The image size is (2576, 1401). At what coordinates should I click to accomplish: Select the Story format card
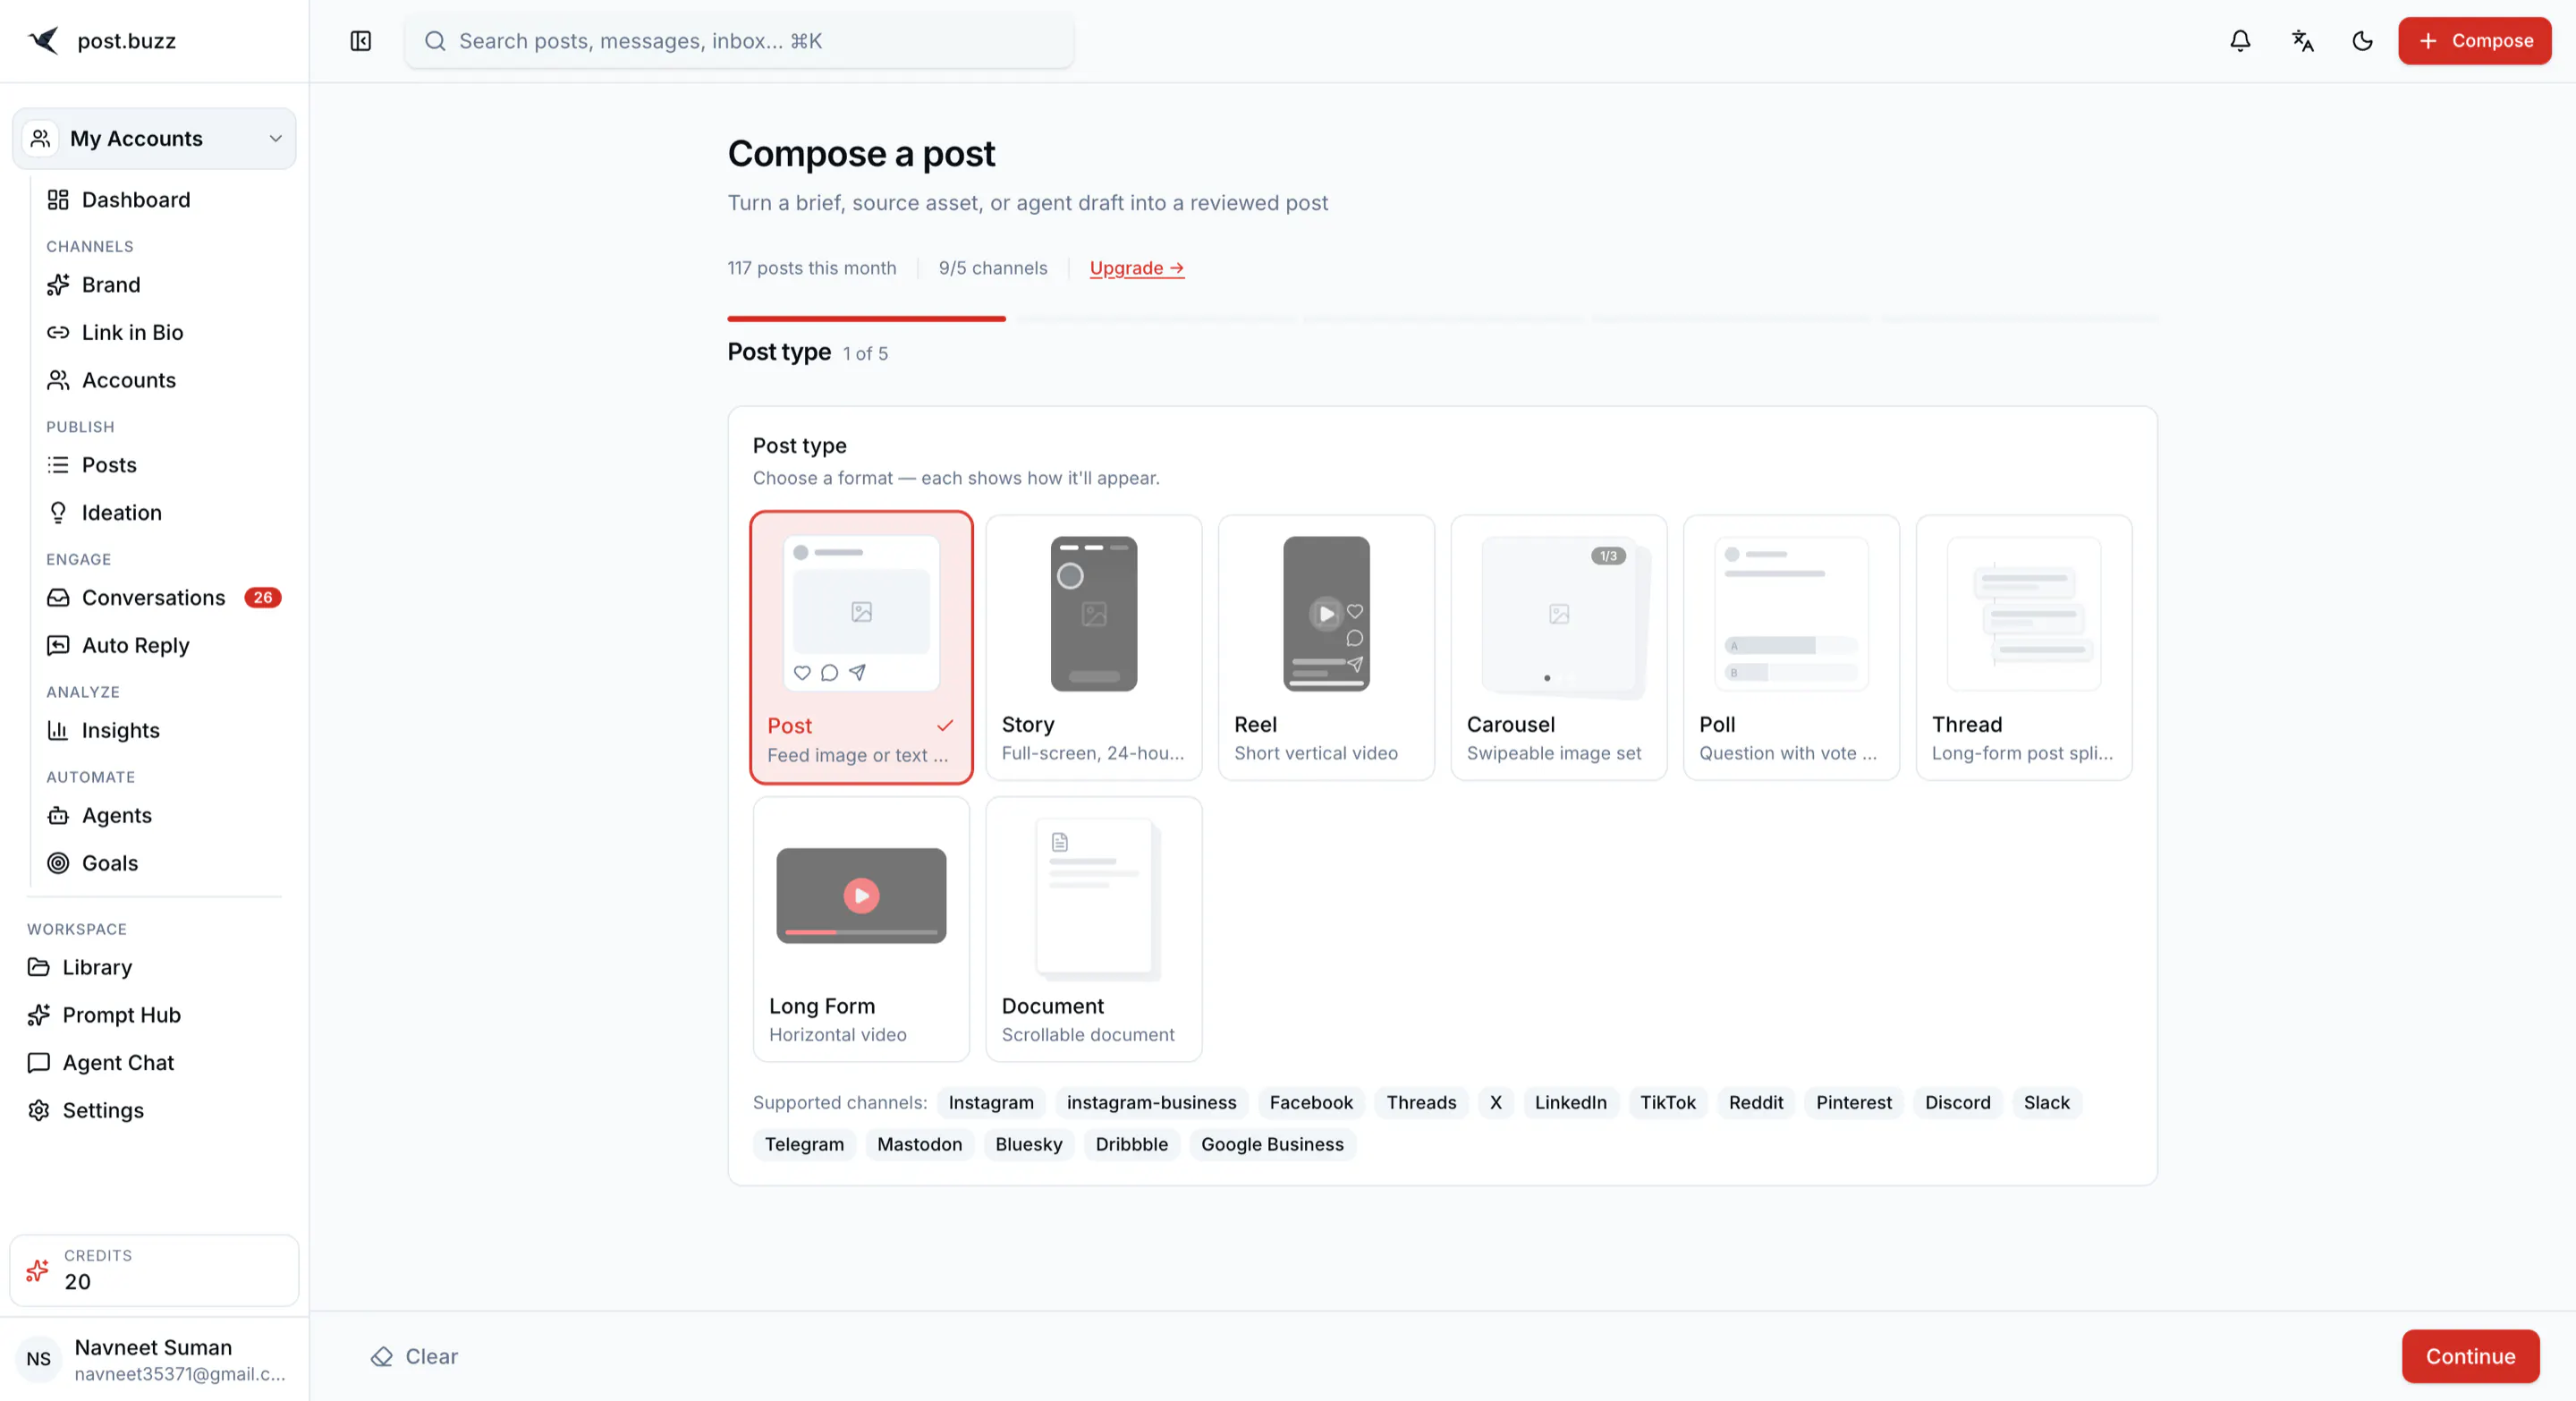(x=1093, y=648)
